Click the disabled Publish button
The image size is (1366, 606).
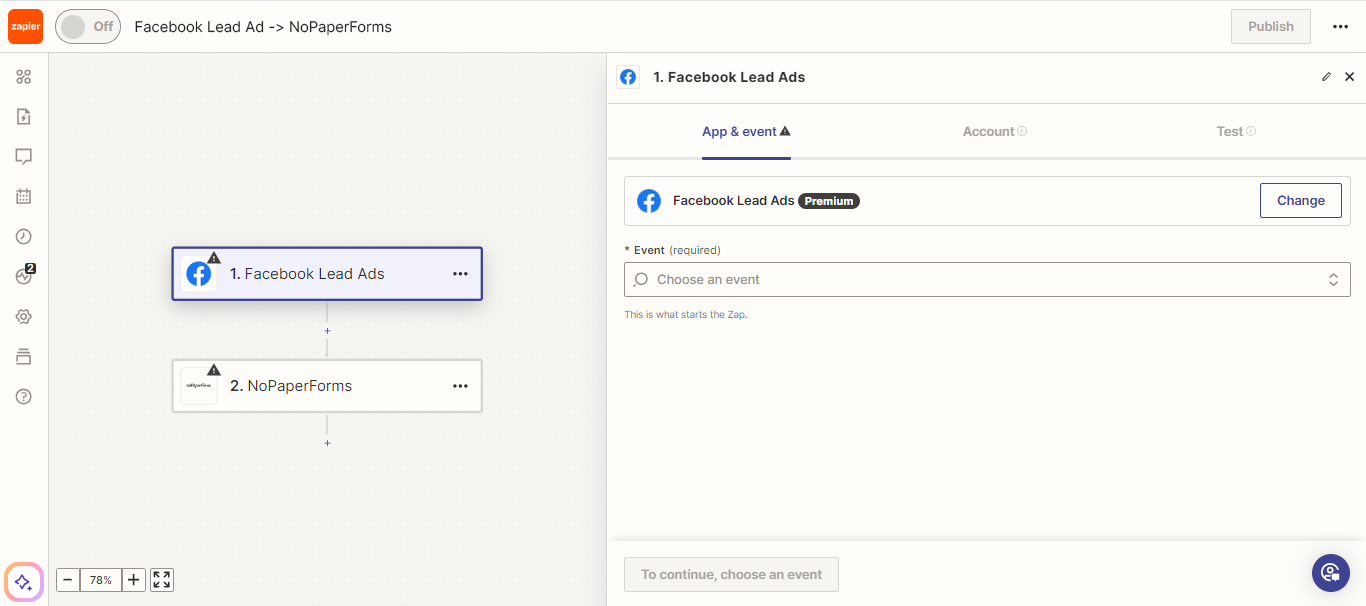(x=1270, y=27)
